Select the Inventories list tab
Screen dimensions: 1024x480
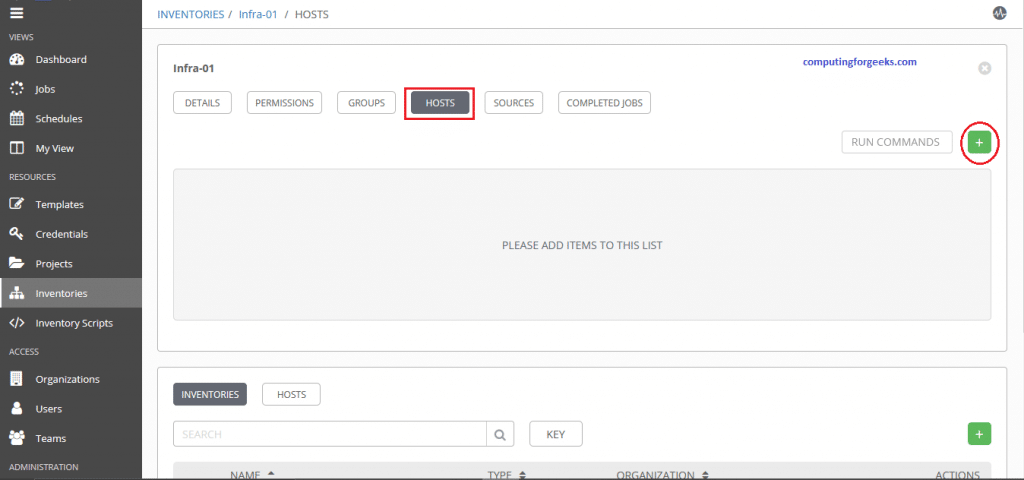coord(210,394)
